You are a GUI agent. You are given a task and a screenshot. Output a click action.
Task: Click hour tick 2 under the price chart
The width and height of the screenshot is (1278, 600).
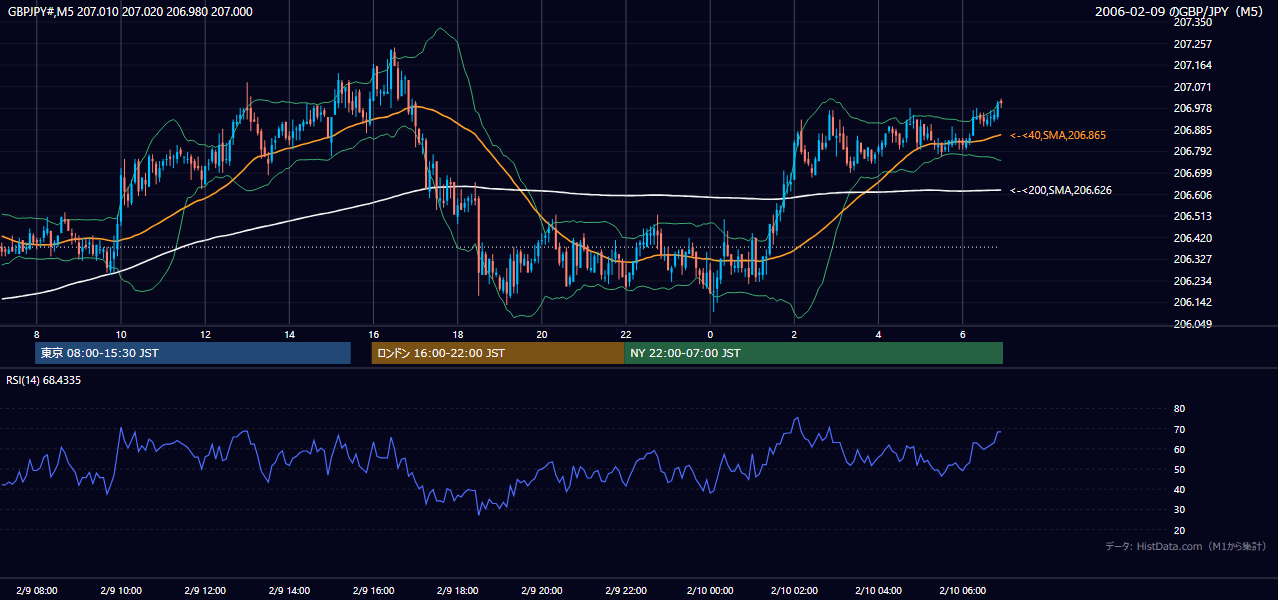(x=794, y=334)
